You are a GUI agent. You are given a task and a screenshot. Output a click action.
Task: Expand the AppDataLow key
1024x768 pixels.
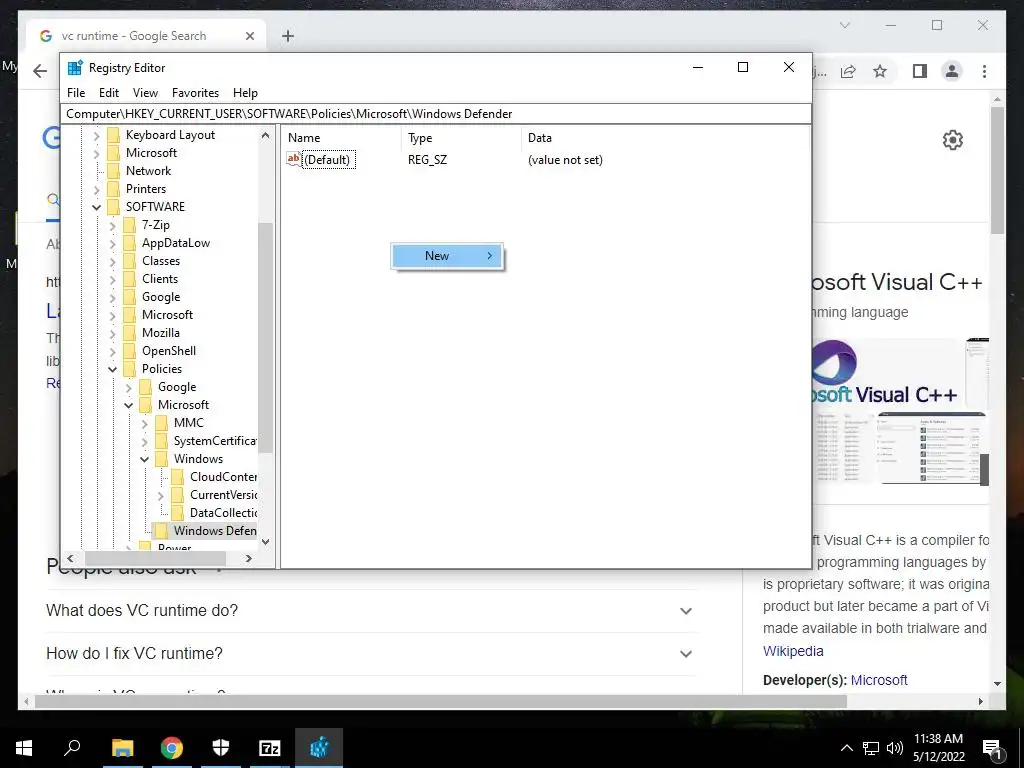(112, 243)
